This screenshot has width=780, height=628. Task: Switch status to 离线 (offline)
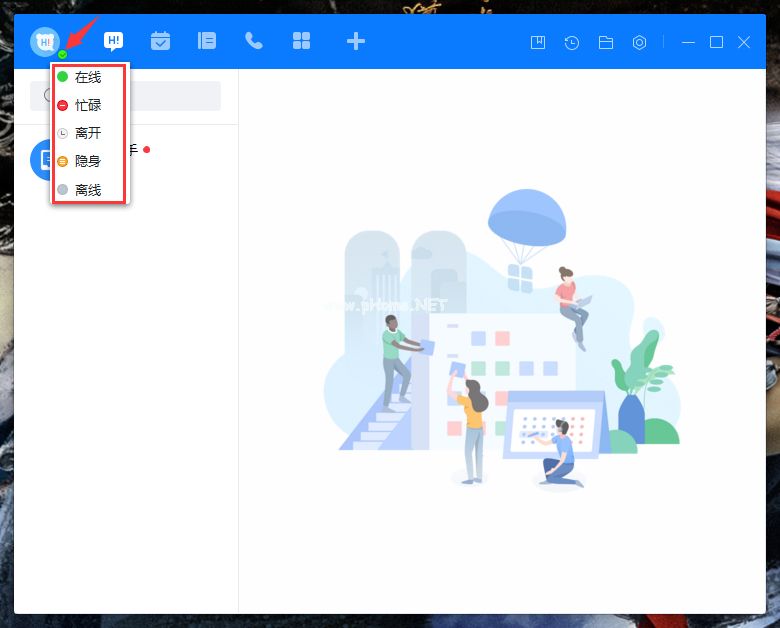[x=88, y=189]
